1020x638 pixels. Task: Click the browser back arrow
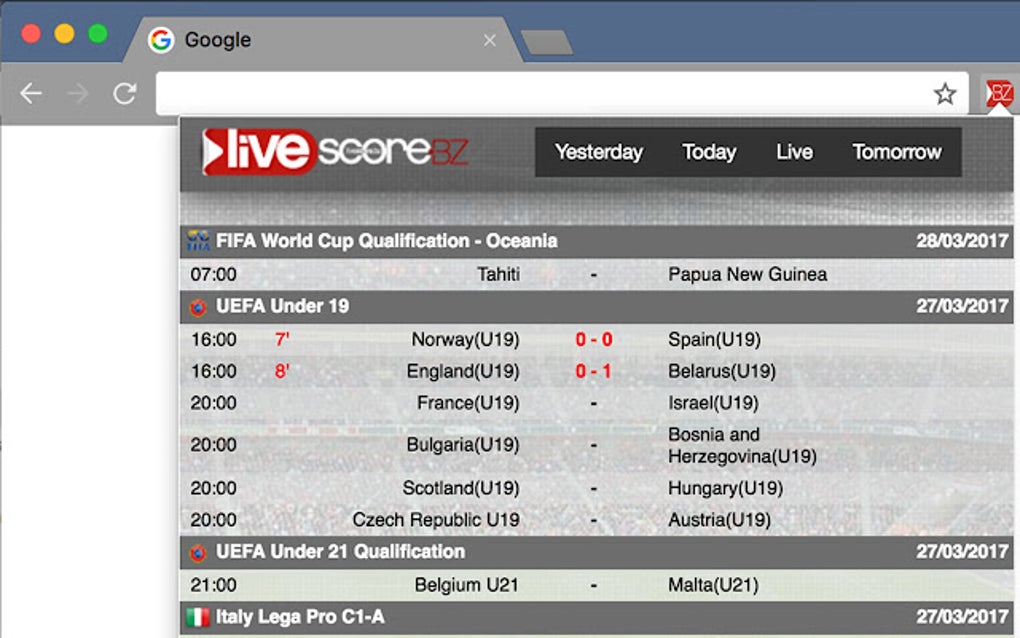(31, 92)
